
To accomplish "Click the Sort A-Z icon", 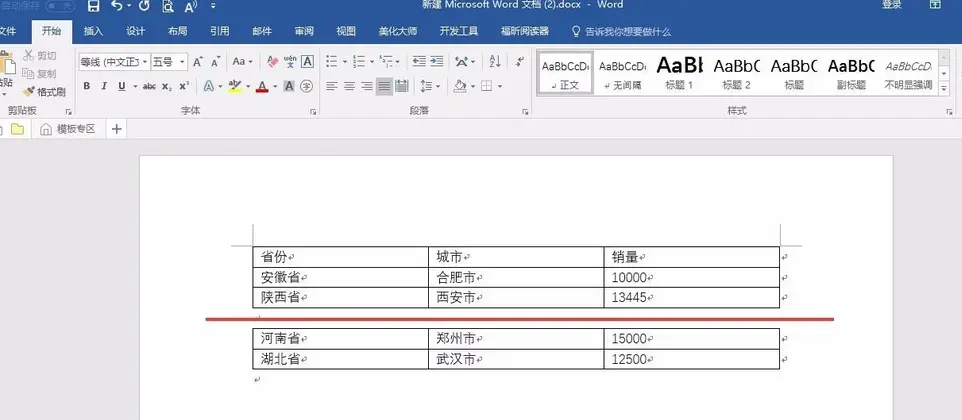I will coord(494,62).
